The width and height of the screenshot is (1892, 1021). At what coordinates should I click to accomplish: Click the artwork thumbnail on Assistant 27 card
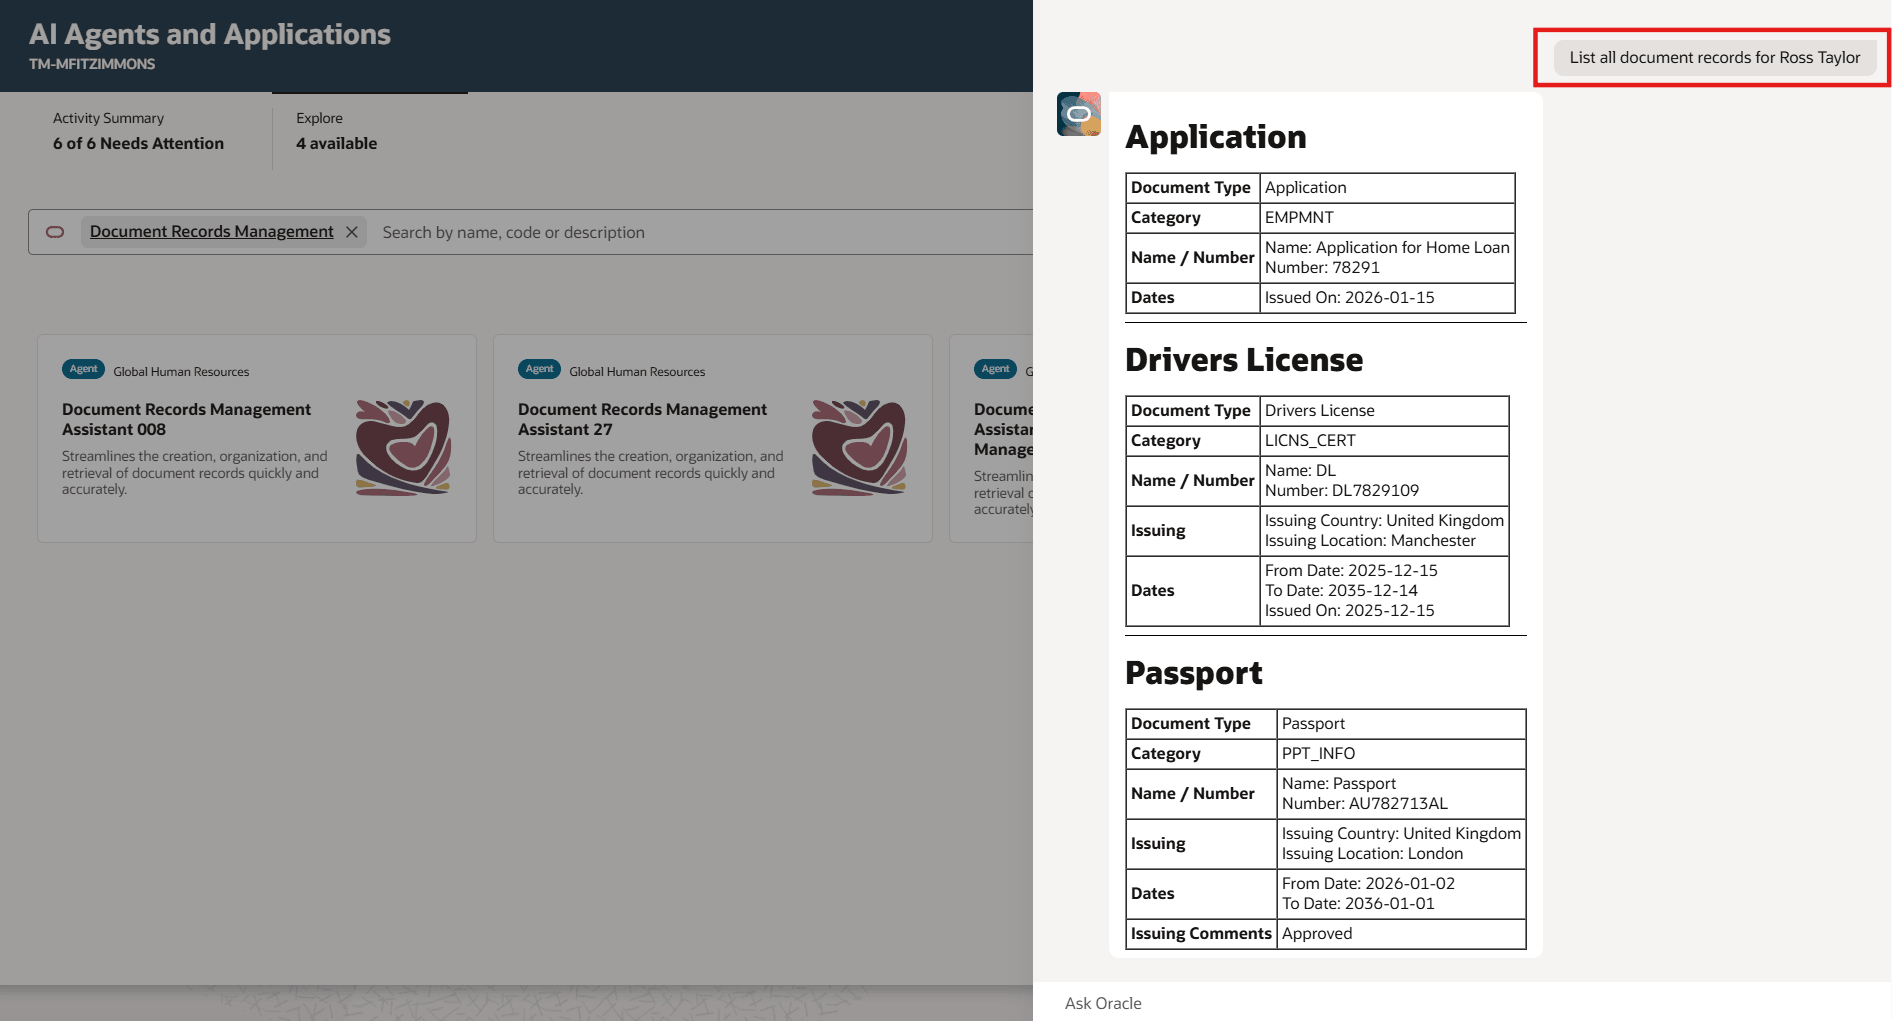[x=858, y=447]
